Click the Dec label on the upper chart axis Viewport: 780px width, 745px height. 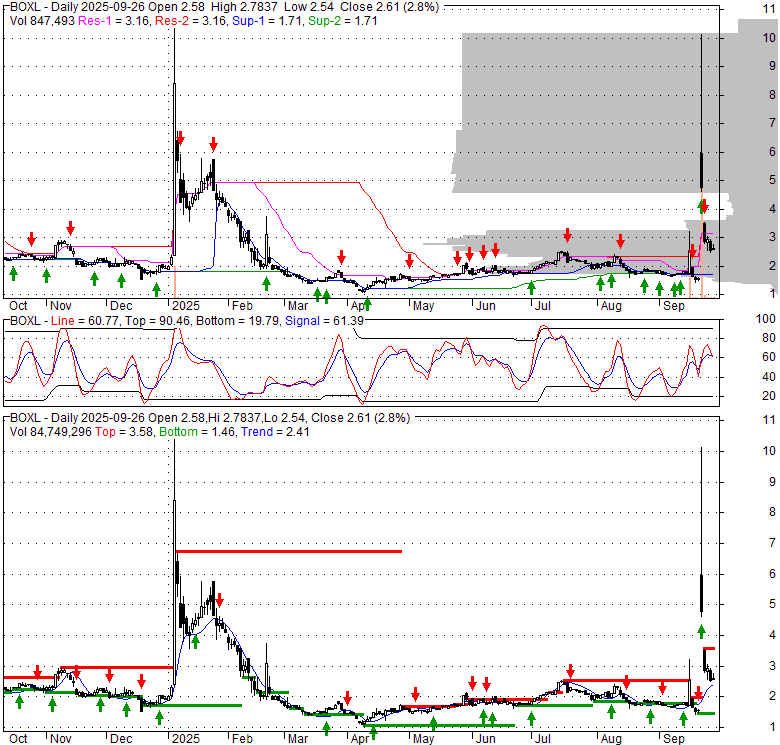(x=121, y=306)
